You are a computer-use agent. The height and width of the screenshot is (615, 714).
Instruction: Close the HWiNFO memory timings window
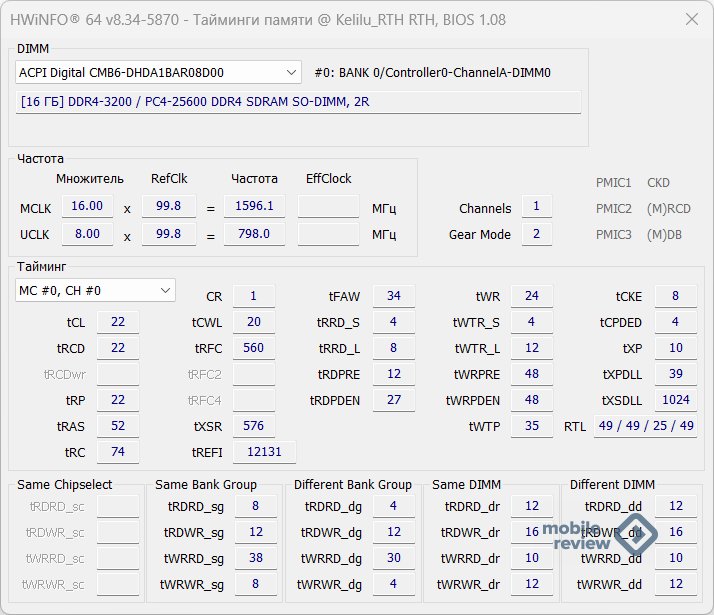[x=690, y=20]
